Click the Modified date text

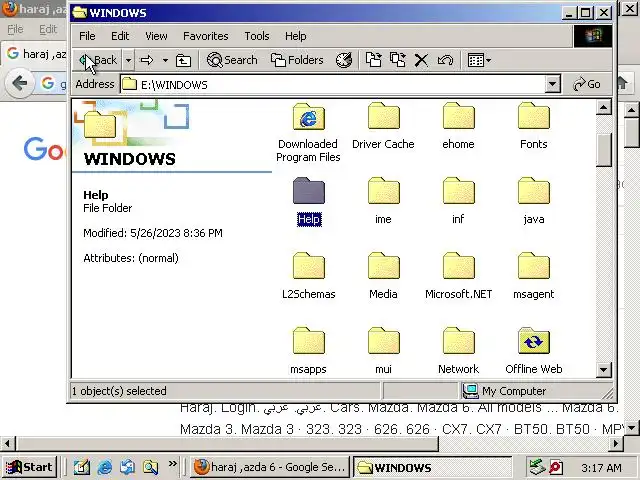click(x=153, y=233)
